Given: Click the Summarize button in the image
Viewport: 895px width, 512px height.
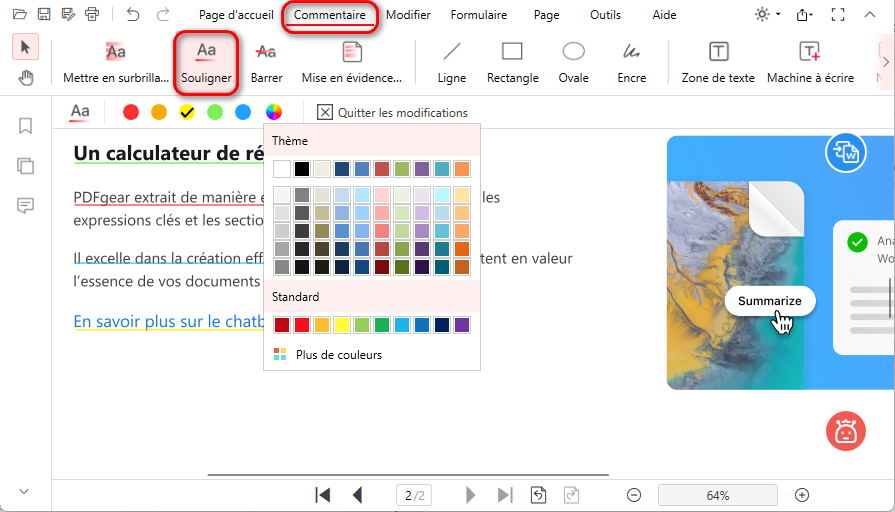Looking at the screenshot, I should tap(769, 301).
